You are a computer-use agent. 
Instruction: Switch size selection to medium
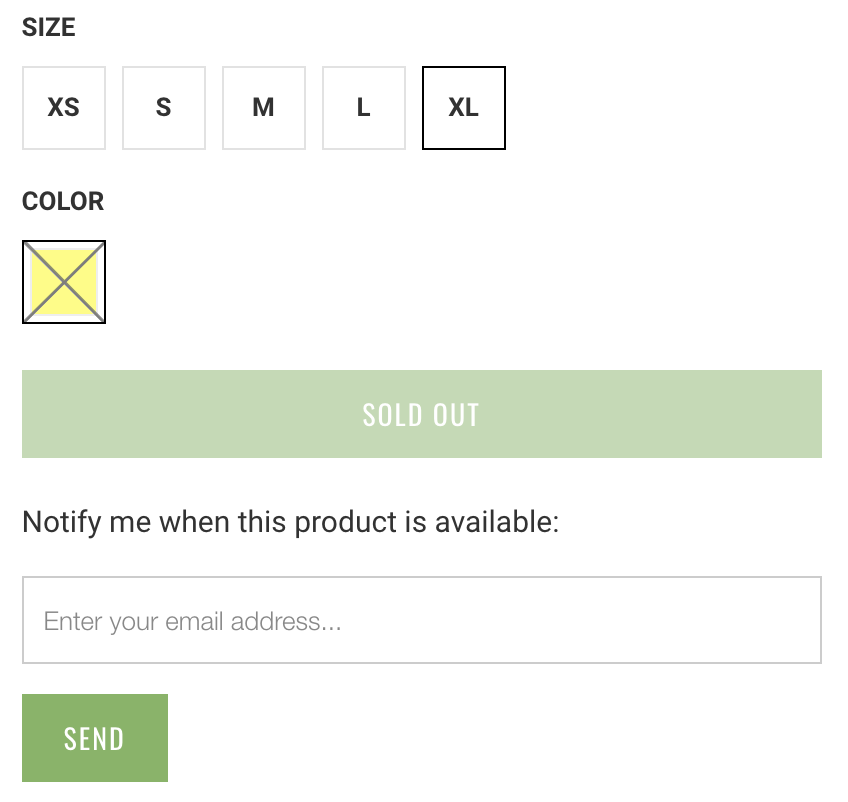(264, 108)
